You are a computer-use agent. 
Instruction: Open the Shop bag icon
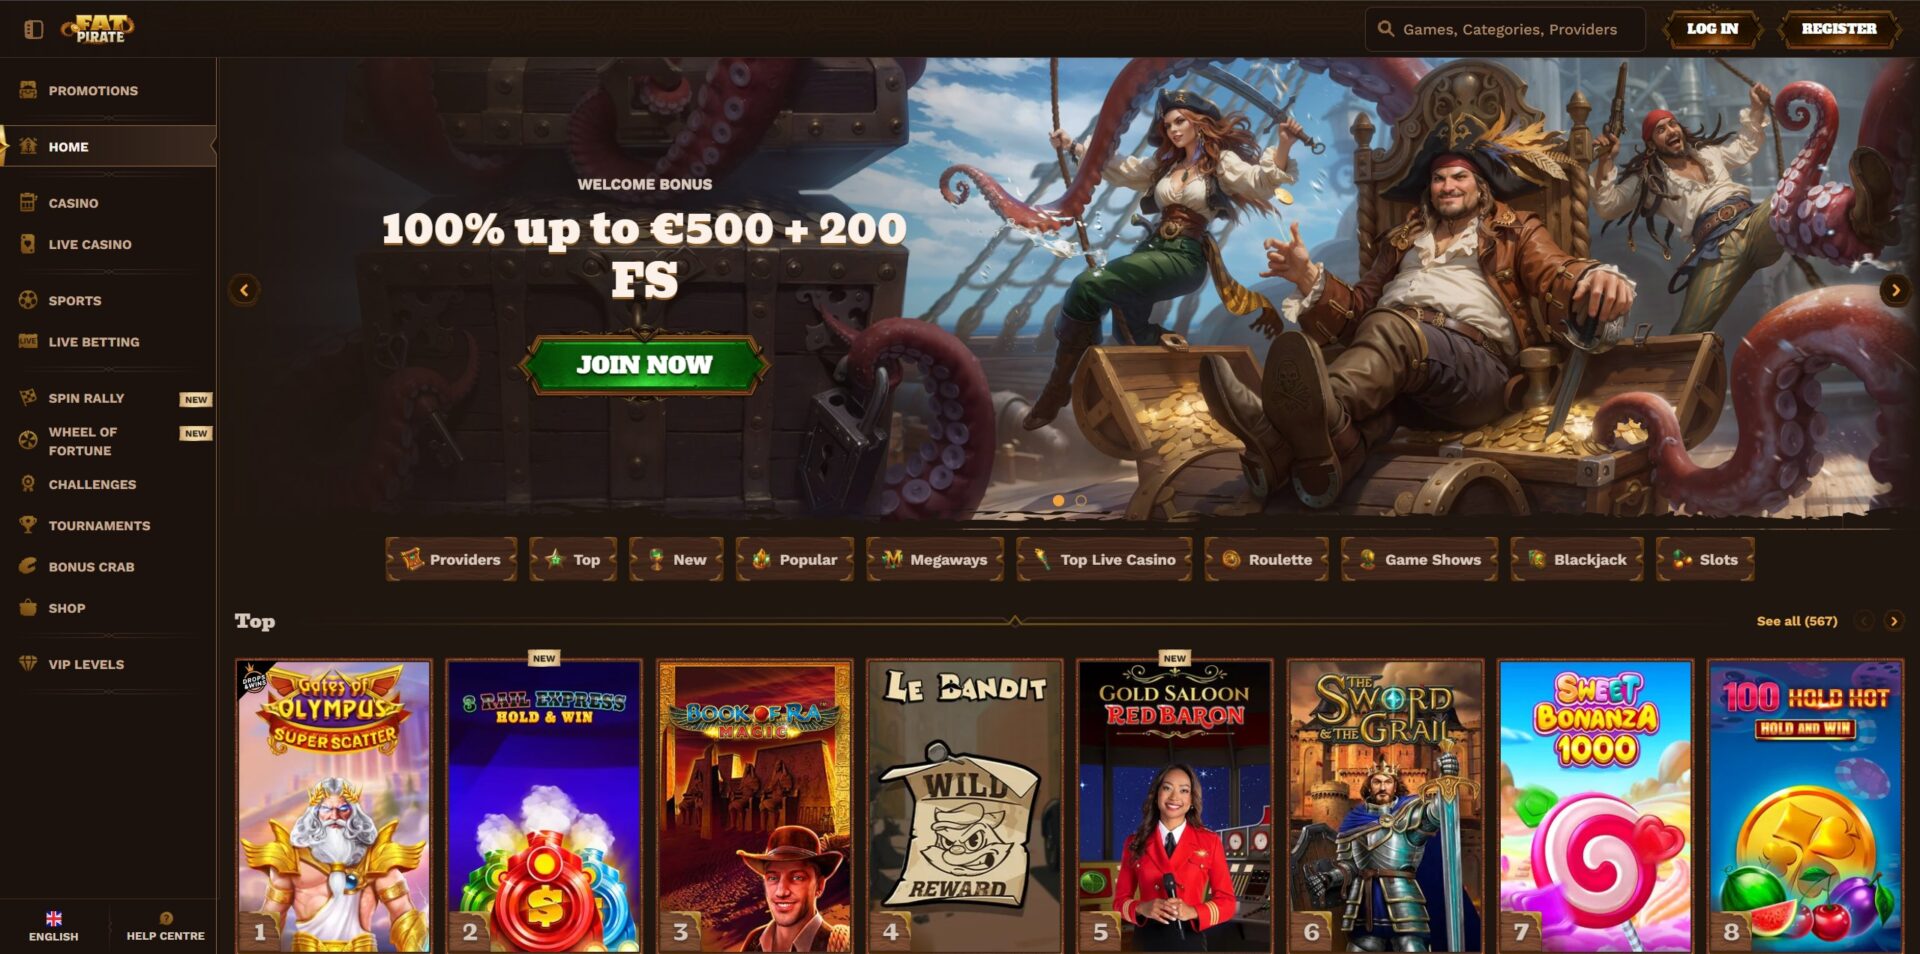(x=28, y=607)
